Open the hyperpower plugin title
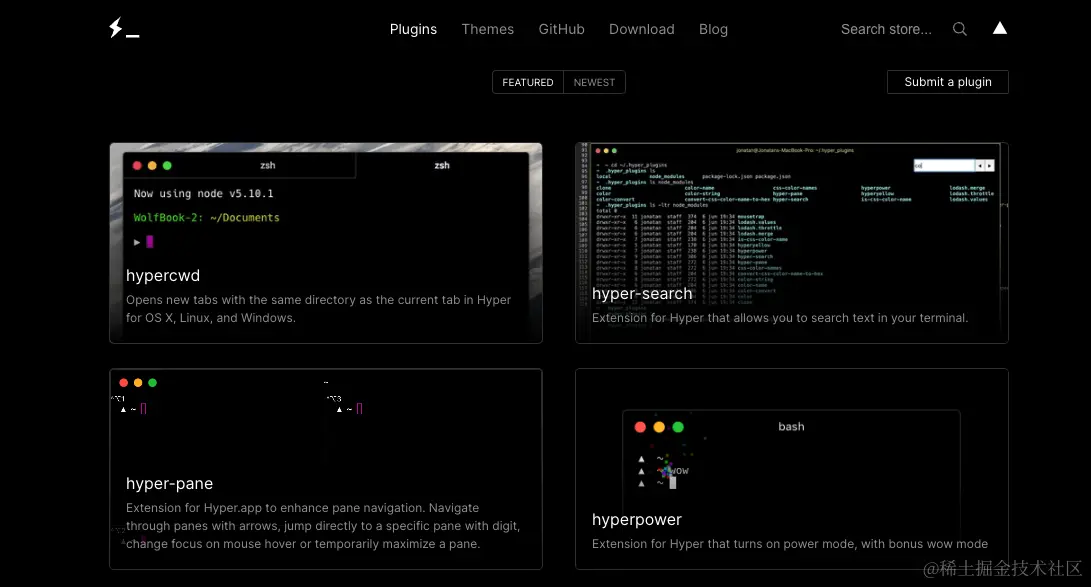This screenshot has height=587, width=1091. [x=637, y=520]
